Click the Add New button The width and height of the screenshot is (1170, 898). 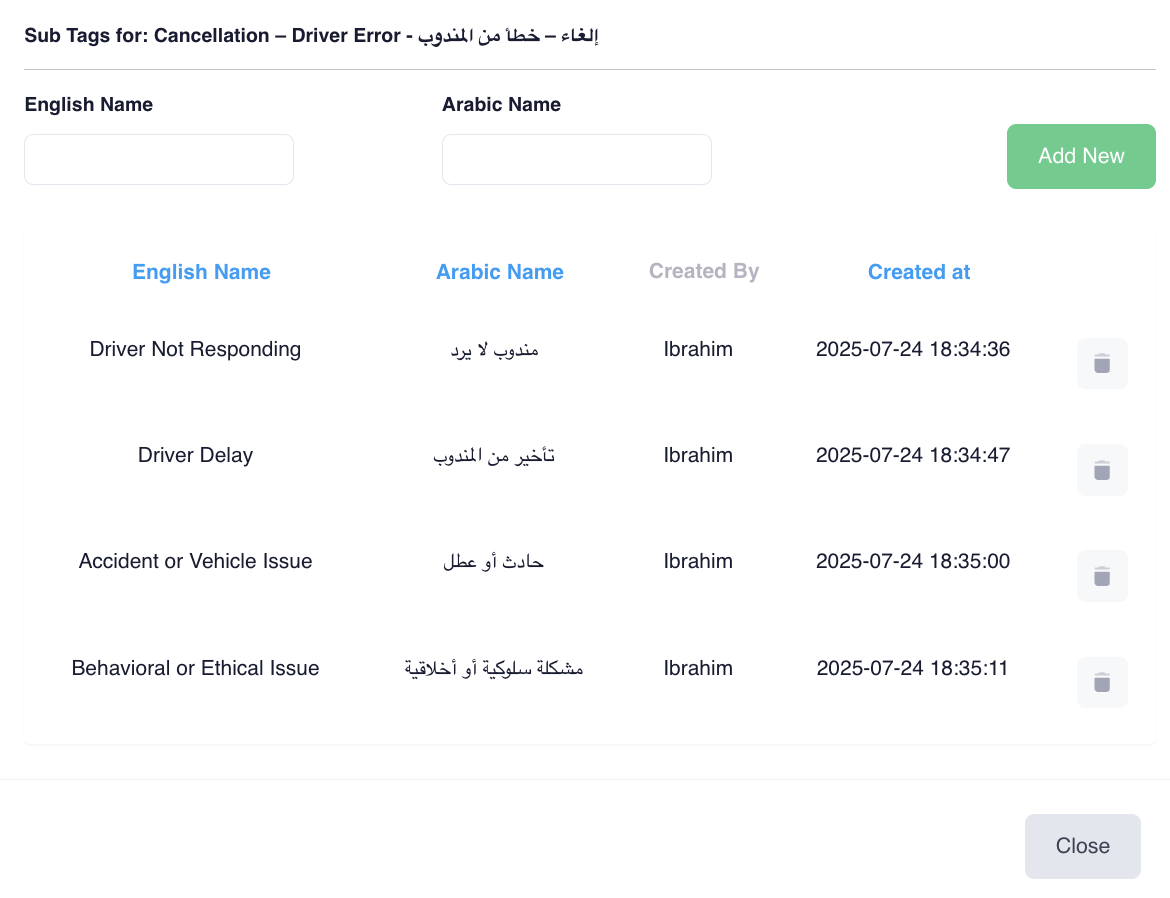point(1080,156)
